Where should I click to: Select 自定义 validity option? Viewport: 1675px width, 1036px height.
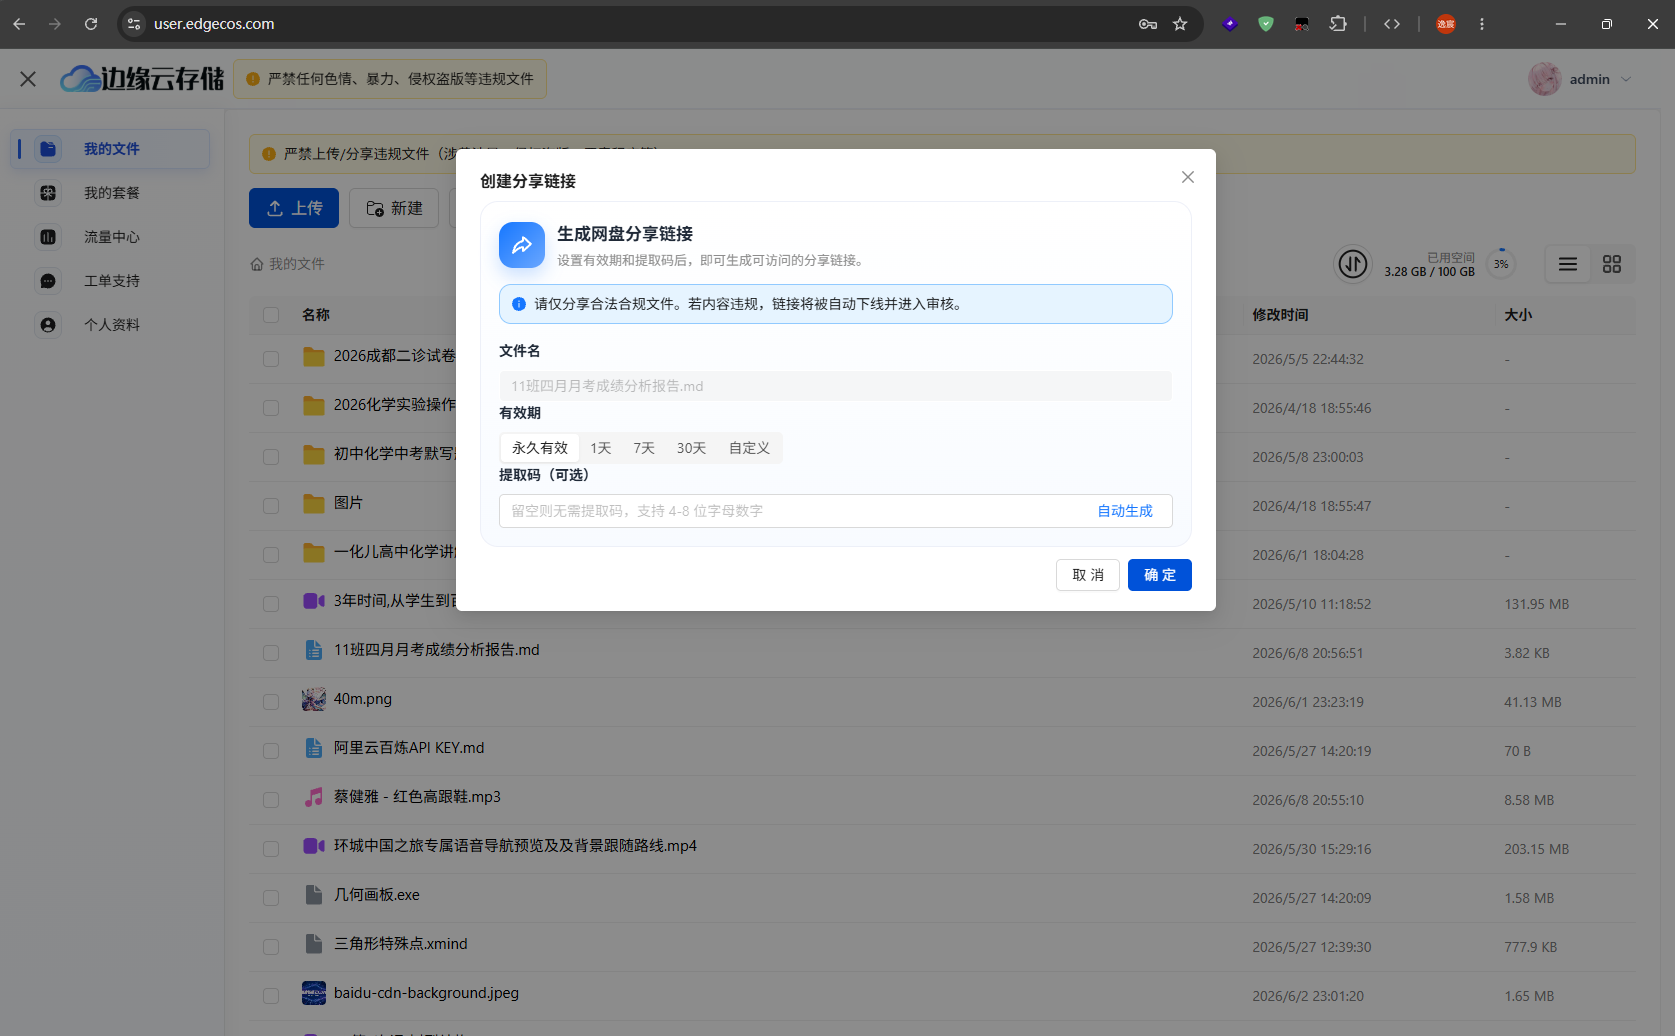pos(749,448)
